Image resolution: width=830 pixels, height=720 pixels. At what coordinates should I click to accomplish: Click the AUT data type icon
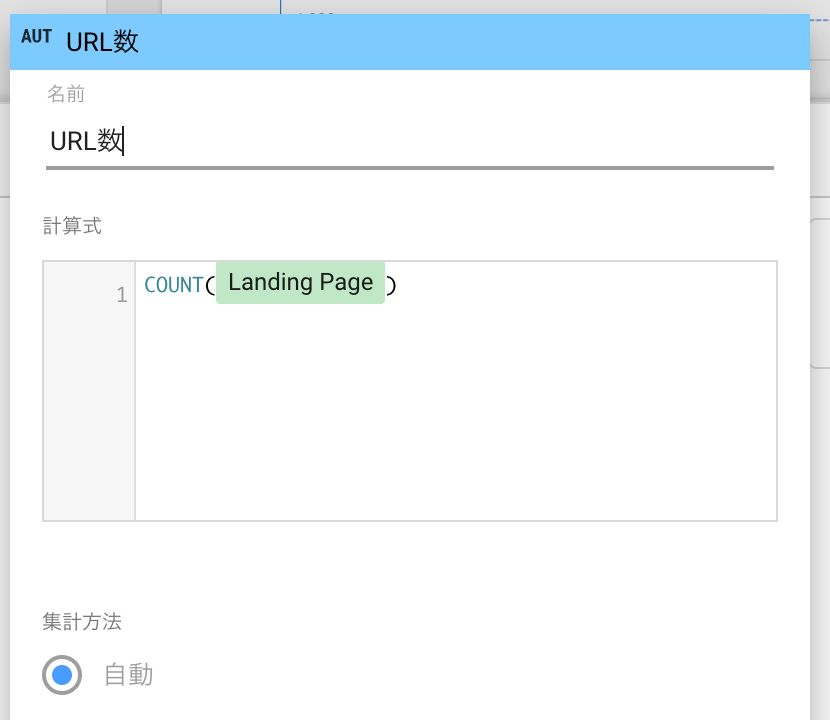(36, 38)
